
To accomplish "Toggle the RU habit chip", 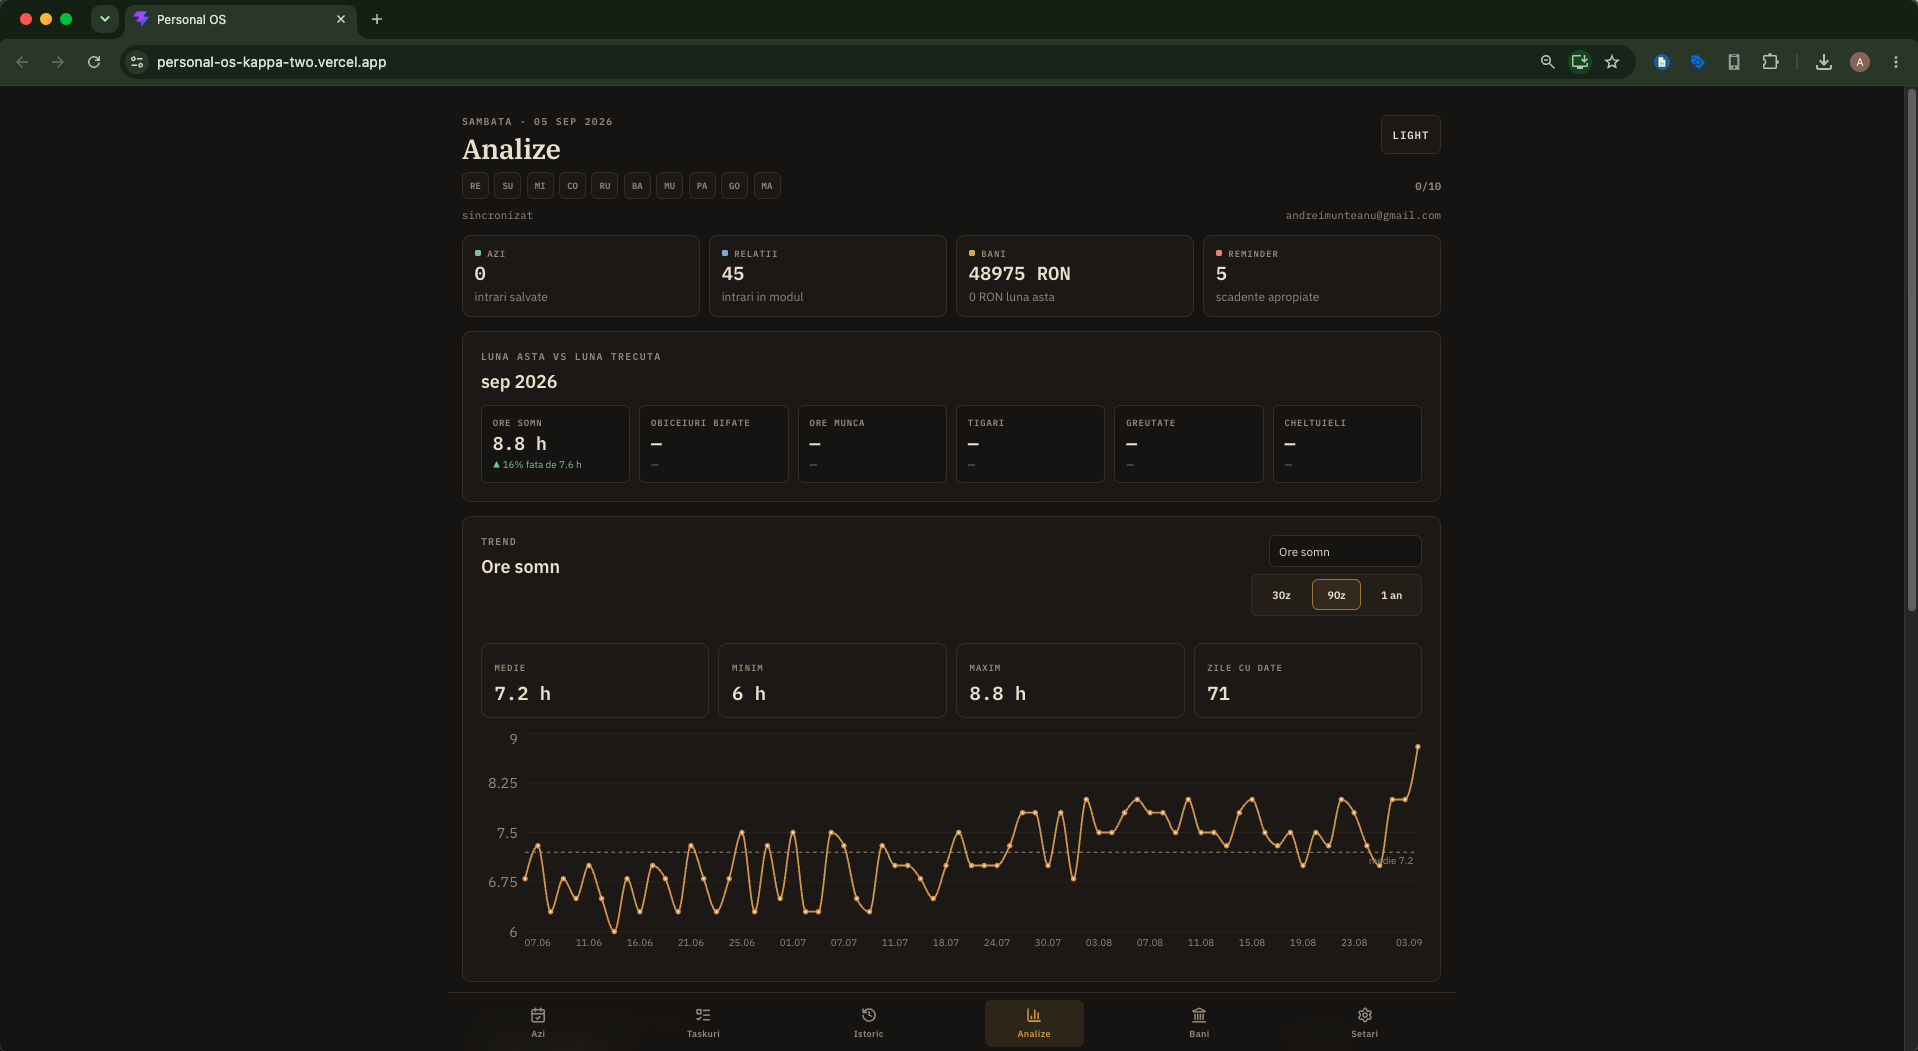I will tap(605, 186).
